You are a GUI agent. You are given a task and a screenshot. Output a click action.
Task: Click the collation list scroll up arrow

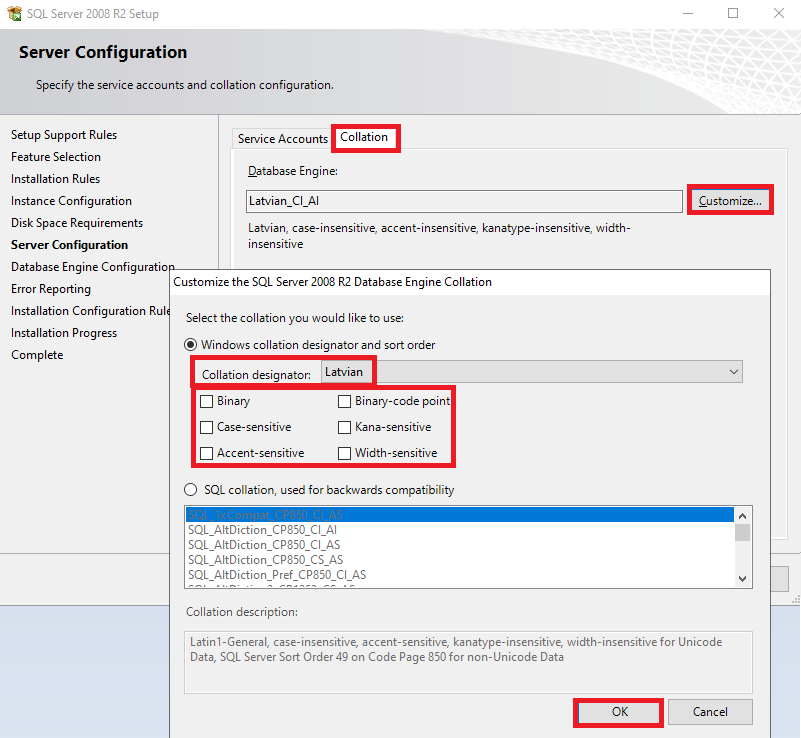click(x=743, y=516)
